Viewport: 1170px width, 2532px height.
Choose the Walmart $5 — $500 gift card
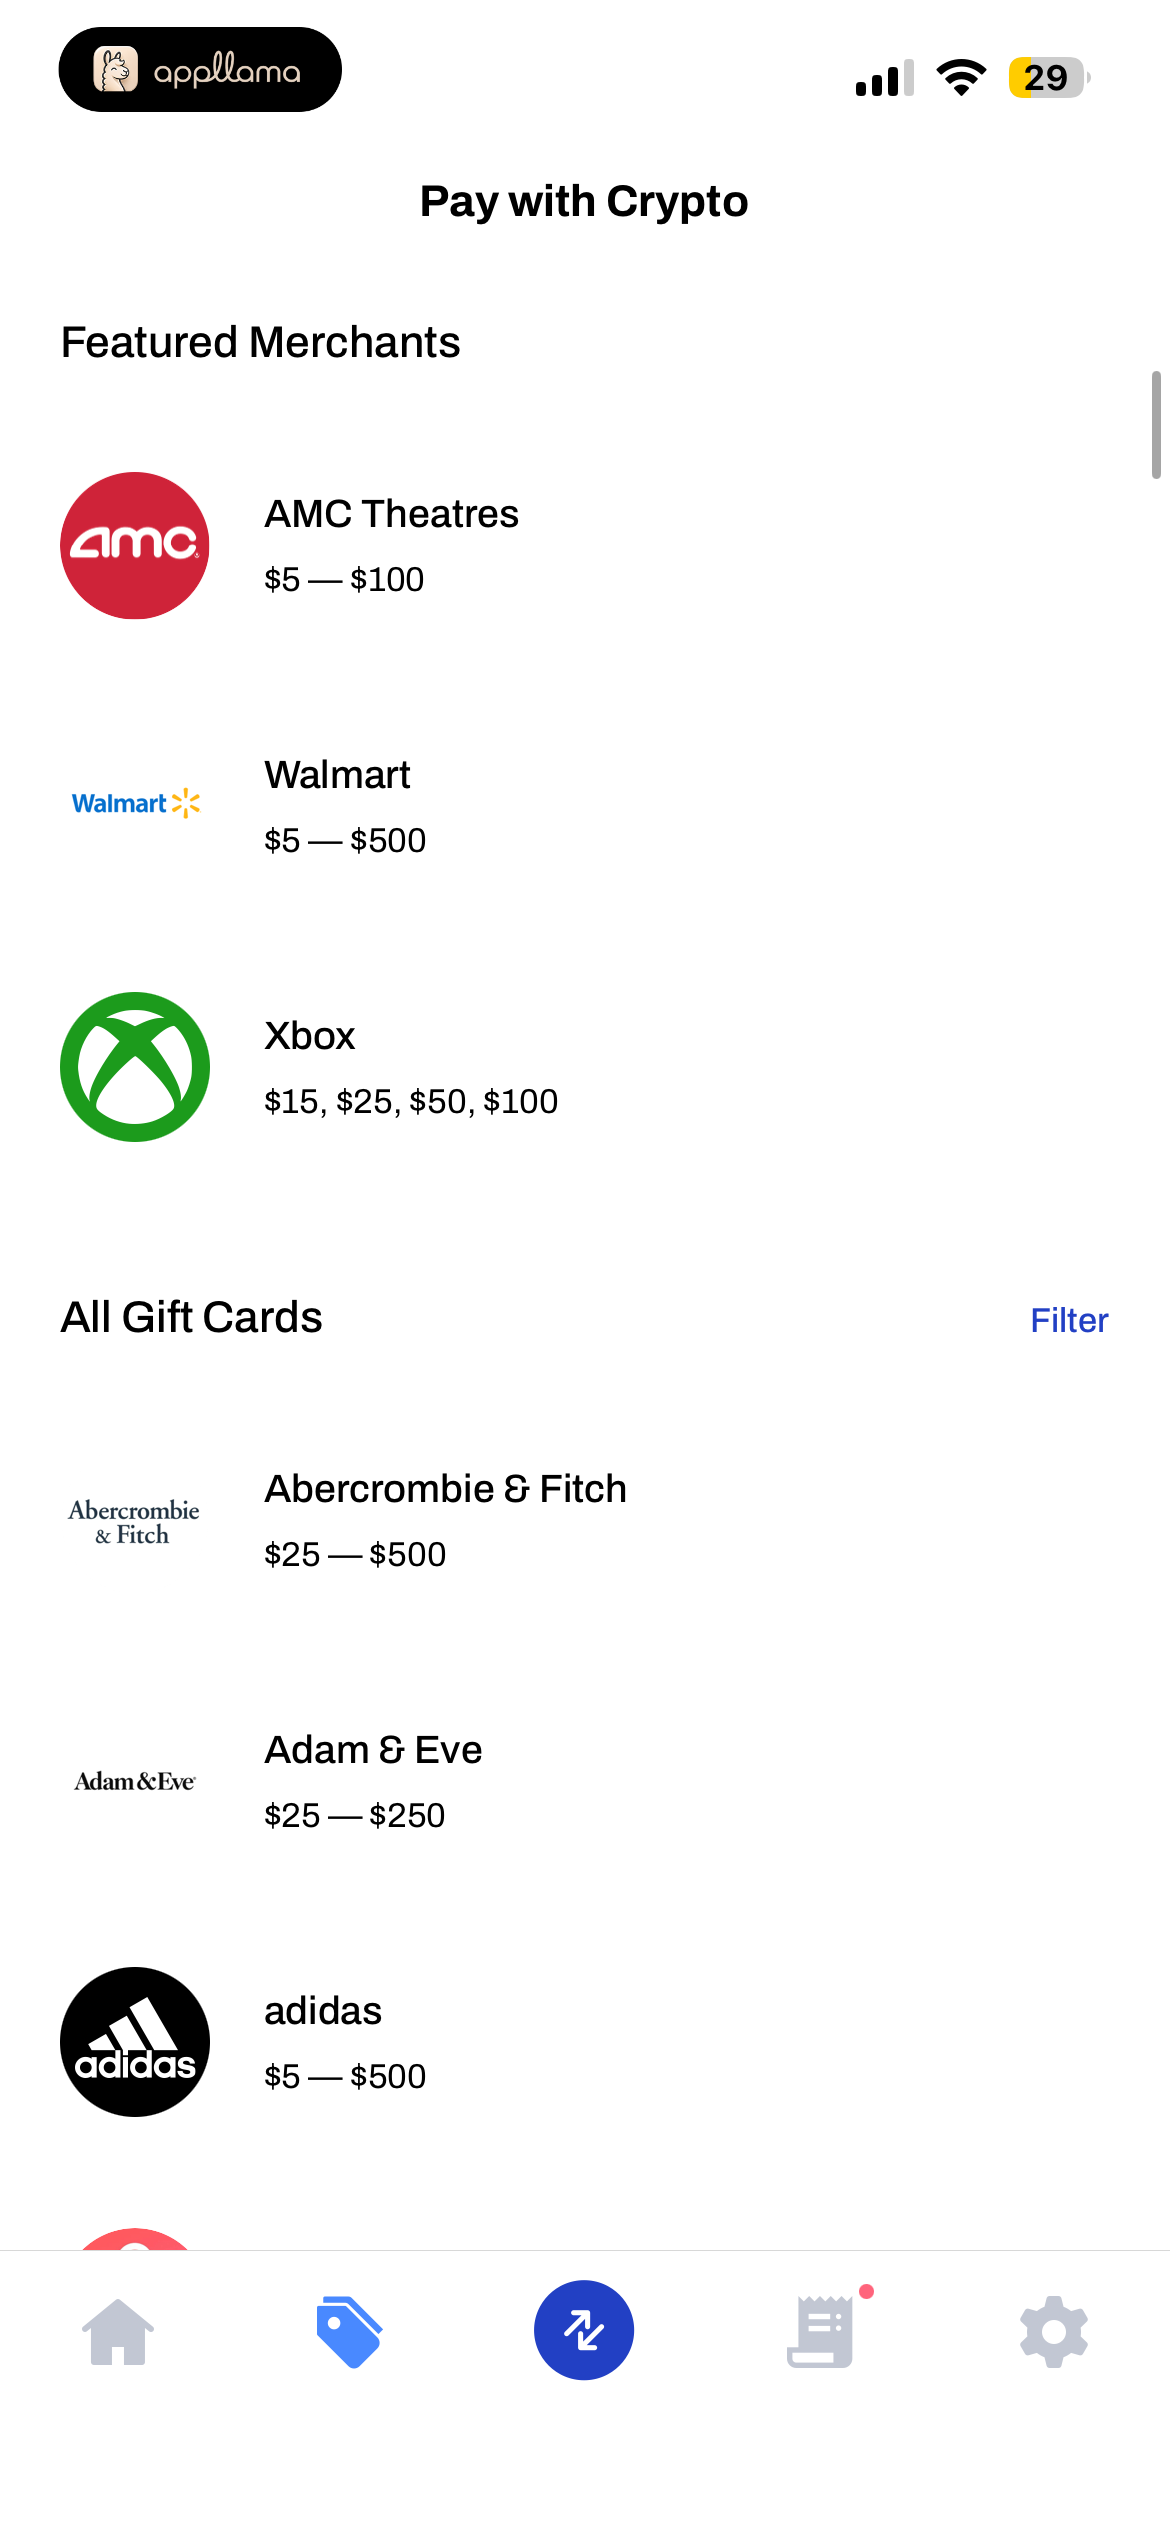click(585, 806)
